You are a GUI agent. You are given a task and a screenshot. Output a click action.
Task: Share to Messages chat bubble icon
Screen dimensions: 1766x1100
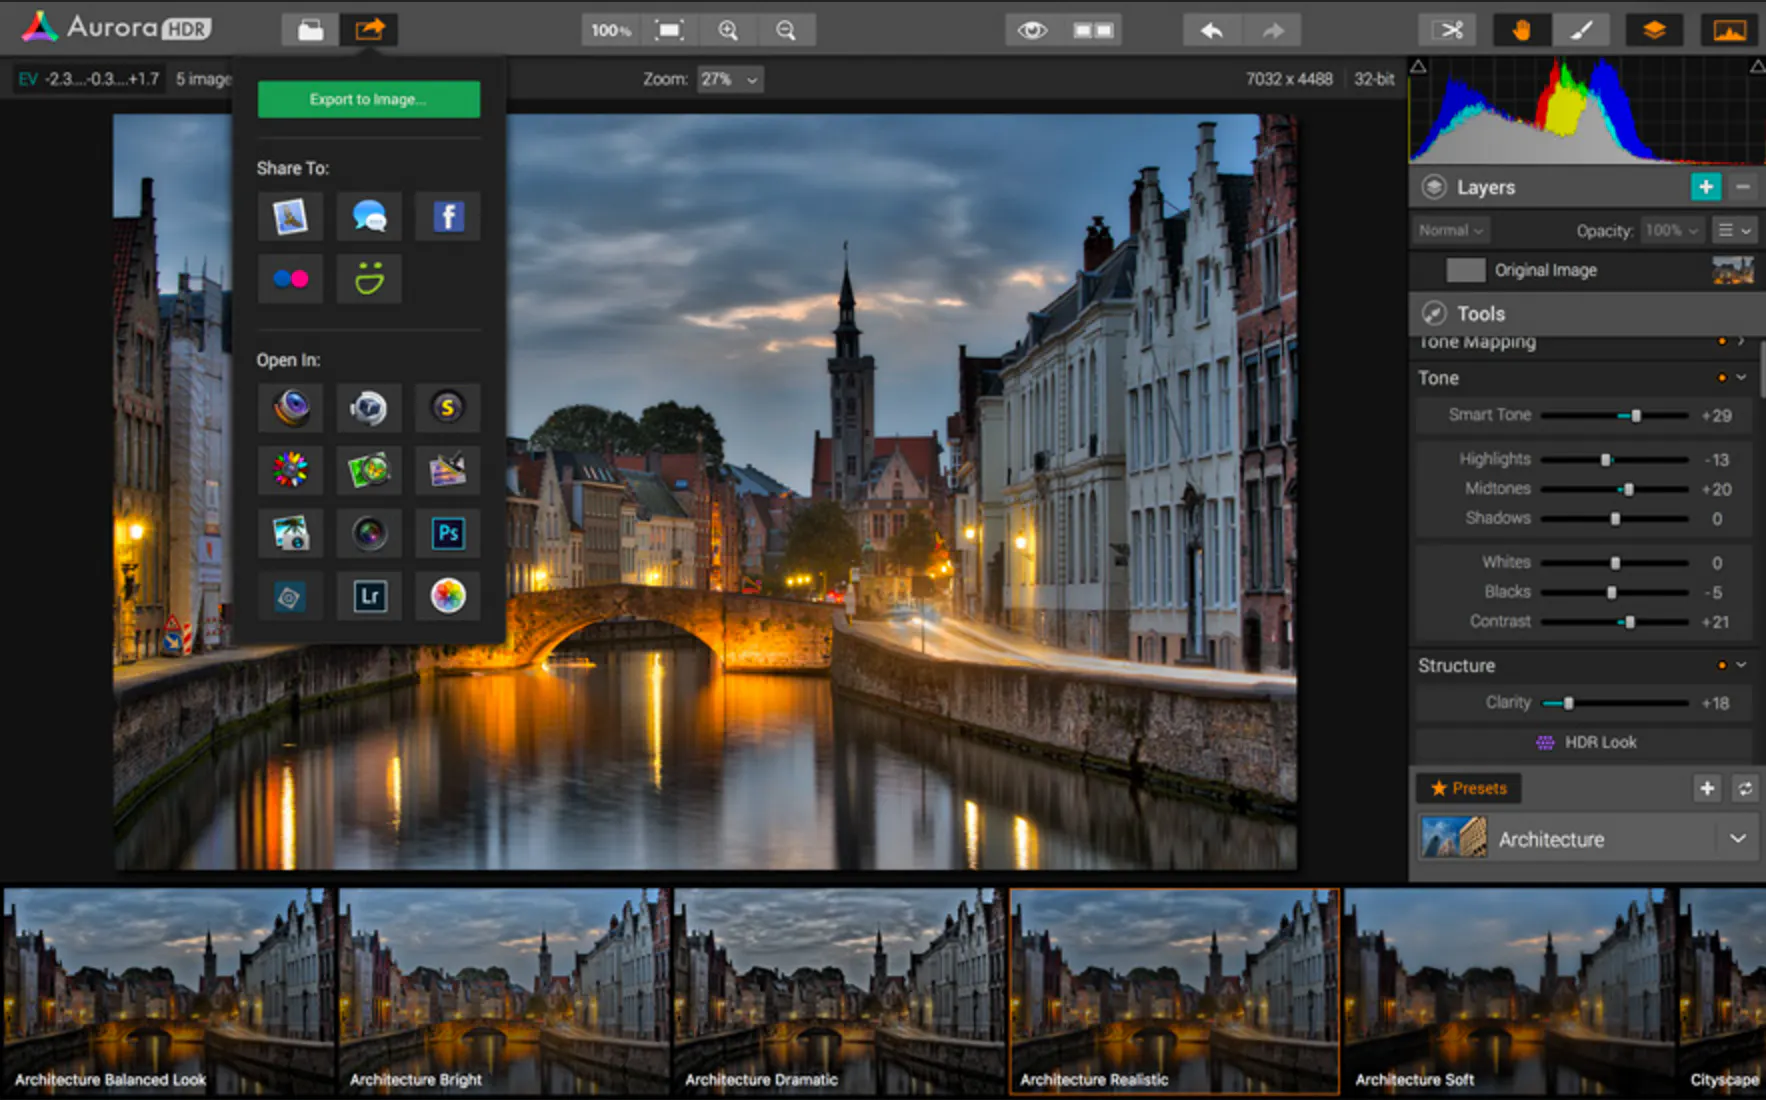[369, 216]
